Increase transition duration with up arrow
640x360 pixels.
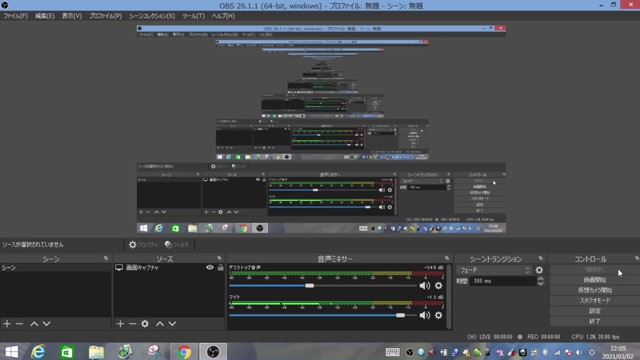[540, 279]
